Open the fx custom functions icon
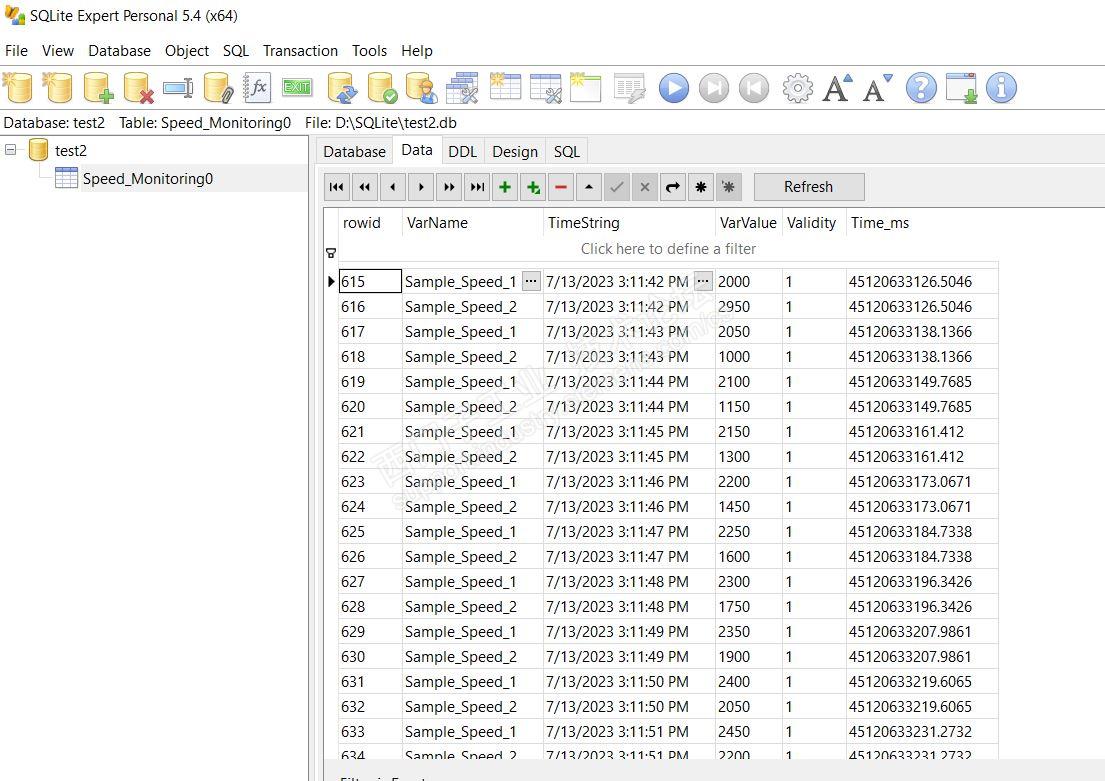The image size is (1105, 781). [x=257, y=88]
